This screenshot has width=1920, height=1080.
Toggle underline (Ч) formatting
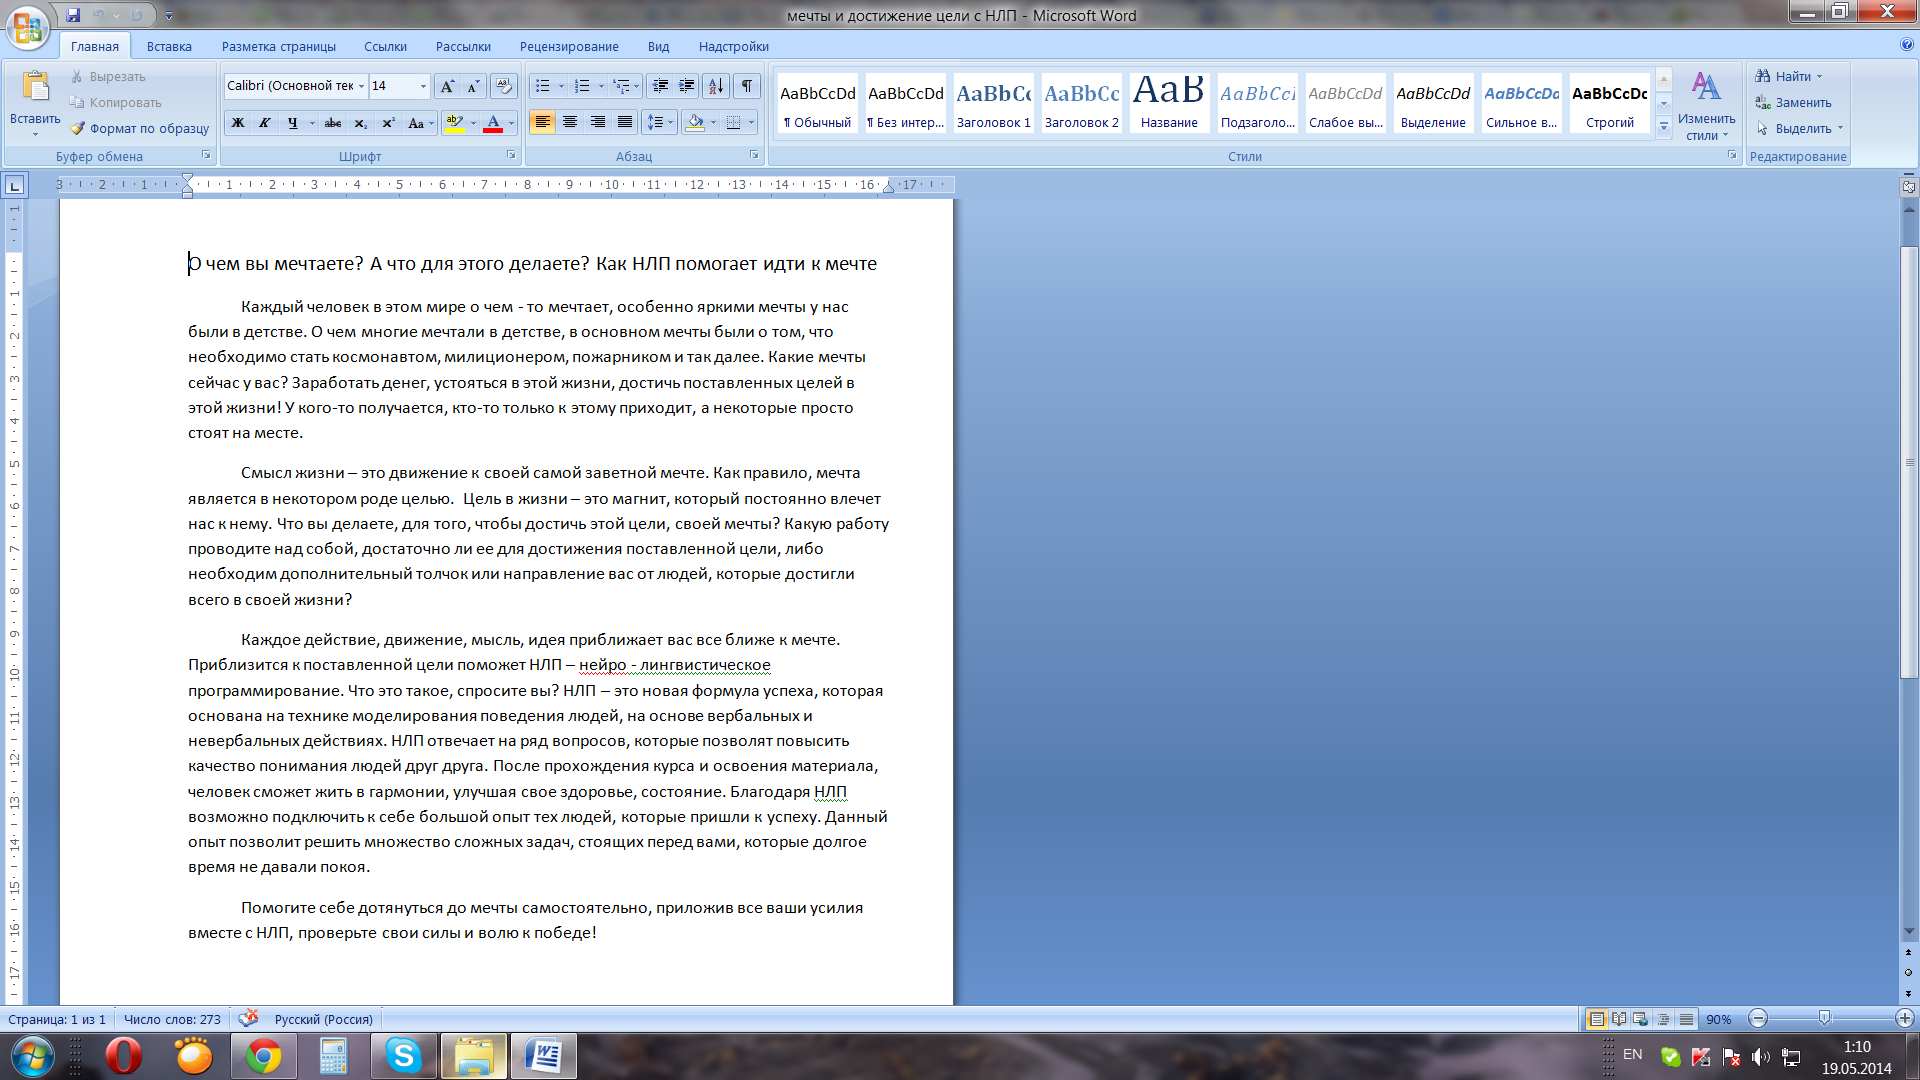pos(292,123)
